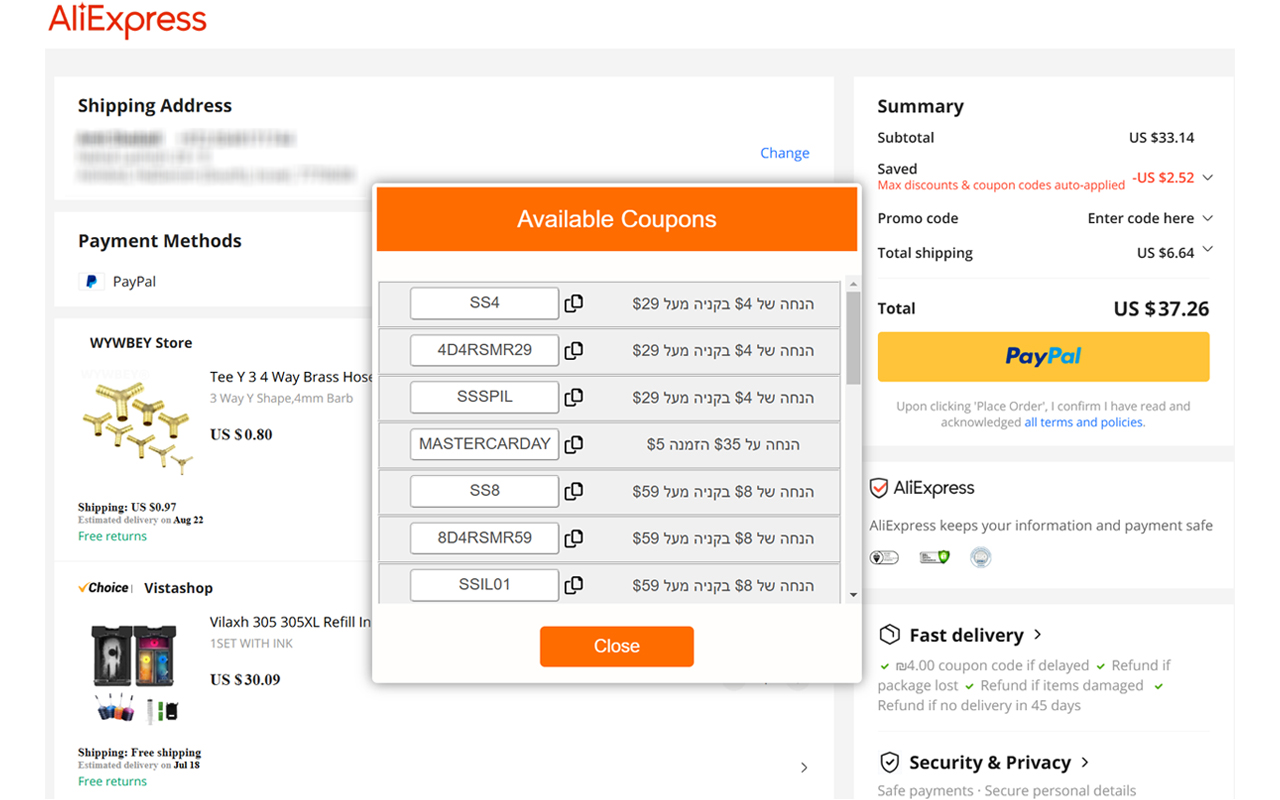Viewport: 1280px width, 800px height.
Task: Pay with the yellow PayPal button
Action: click(x=1043, y=357)
